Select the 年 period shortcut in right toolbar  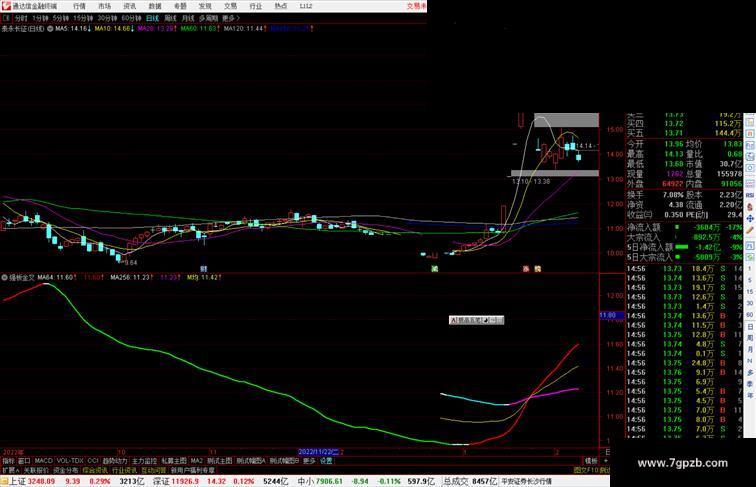pos(750,395)
